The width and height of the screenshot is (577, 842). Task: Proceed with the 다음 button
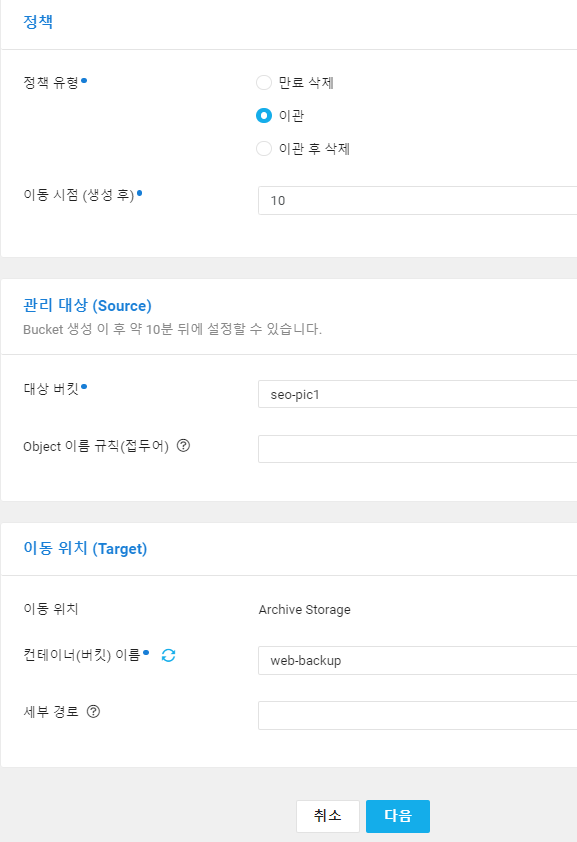(x=398, y=816)
